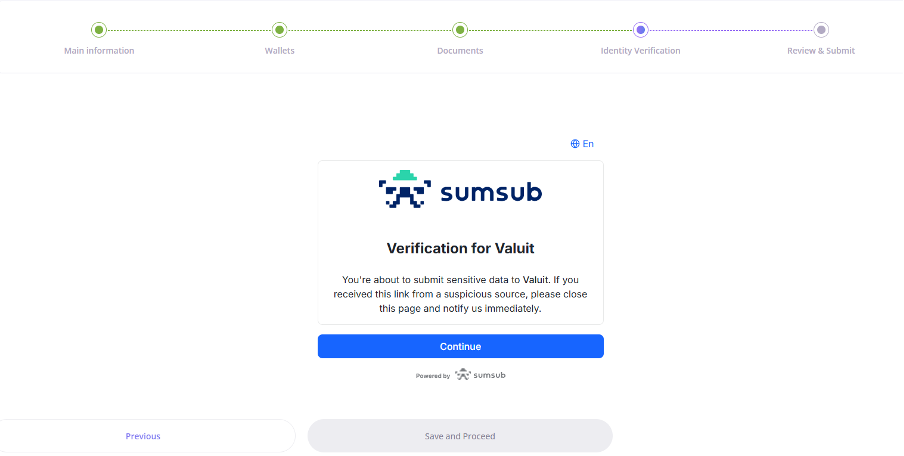904x456 pixels.
Task: Select the Documents step circle
Action: click(x=460, y=30)
